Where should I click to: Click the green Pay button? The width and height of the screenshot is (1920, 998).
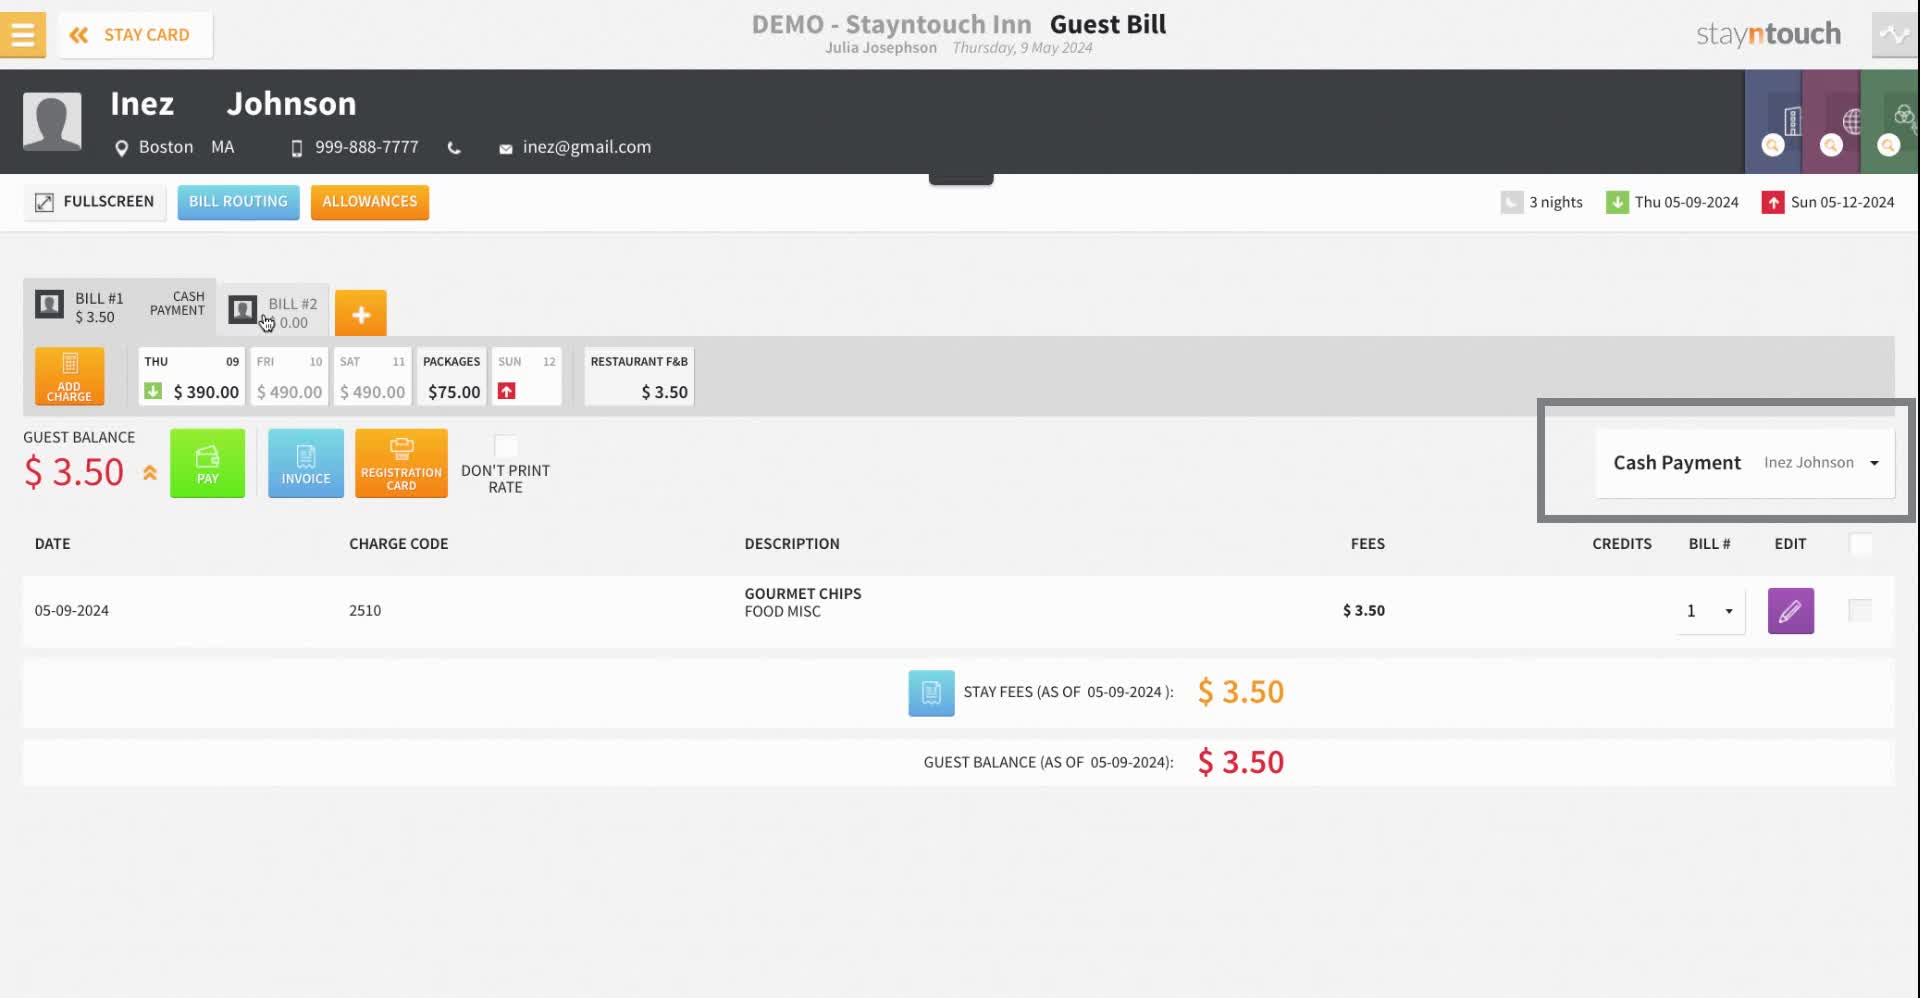[207, 463]
